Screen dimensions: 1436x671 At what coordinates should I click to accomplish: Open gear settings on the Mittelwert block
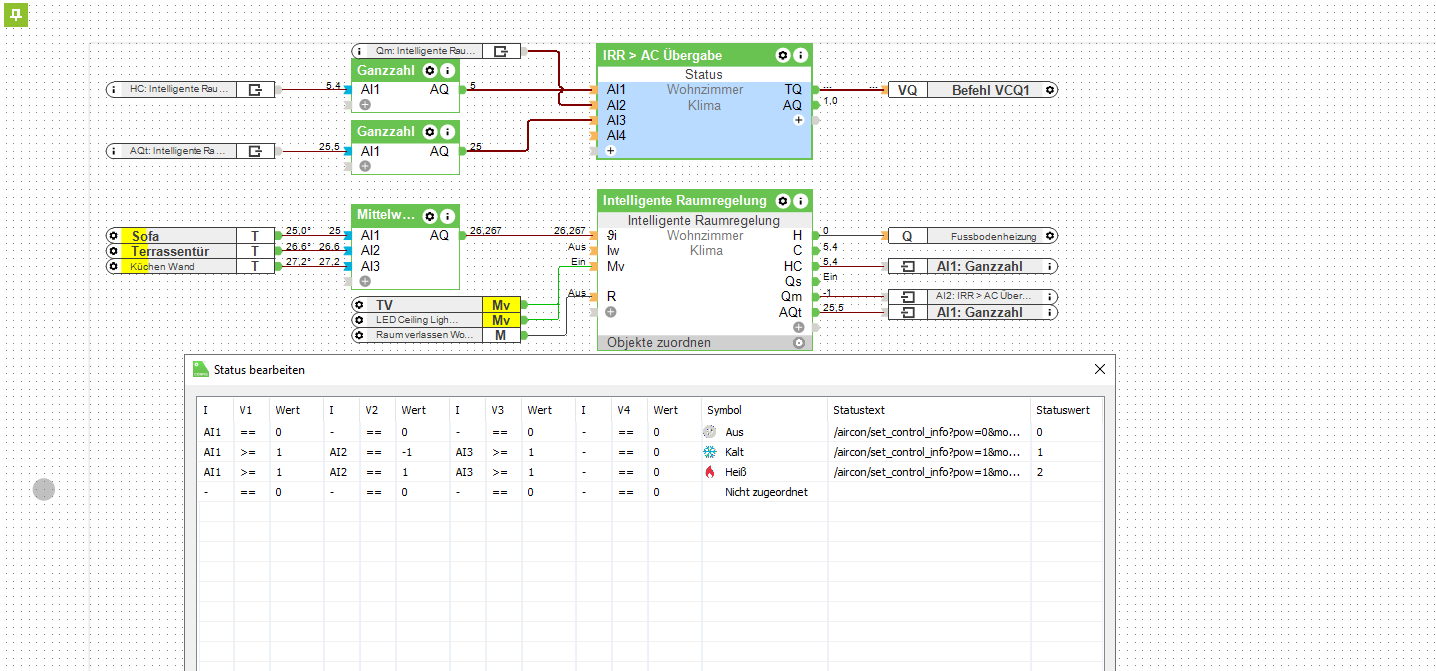(430, 215)
